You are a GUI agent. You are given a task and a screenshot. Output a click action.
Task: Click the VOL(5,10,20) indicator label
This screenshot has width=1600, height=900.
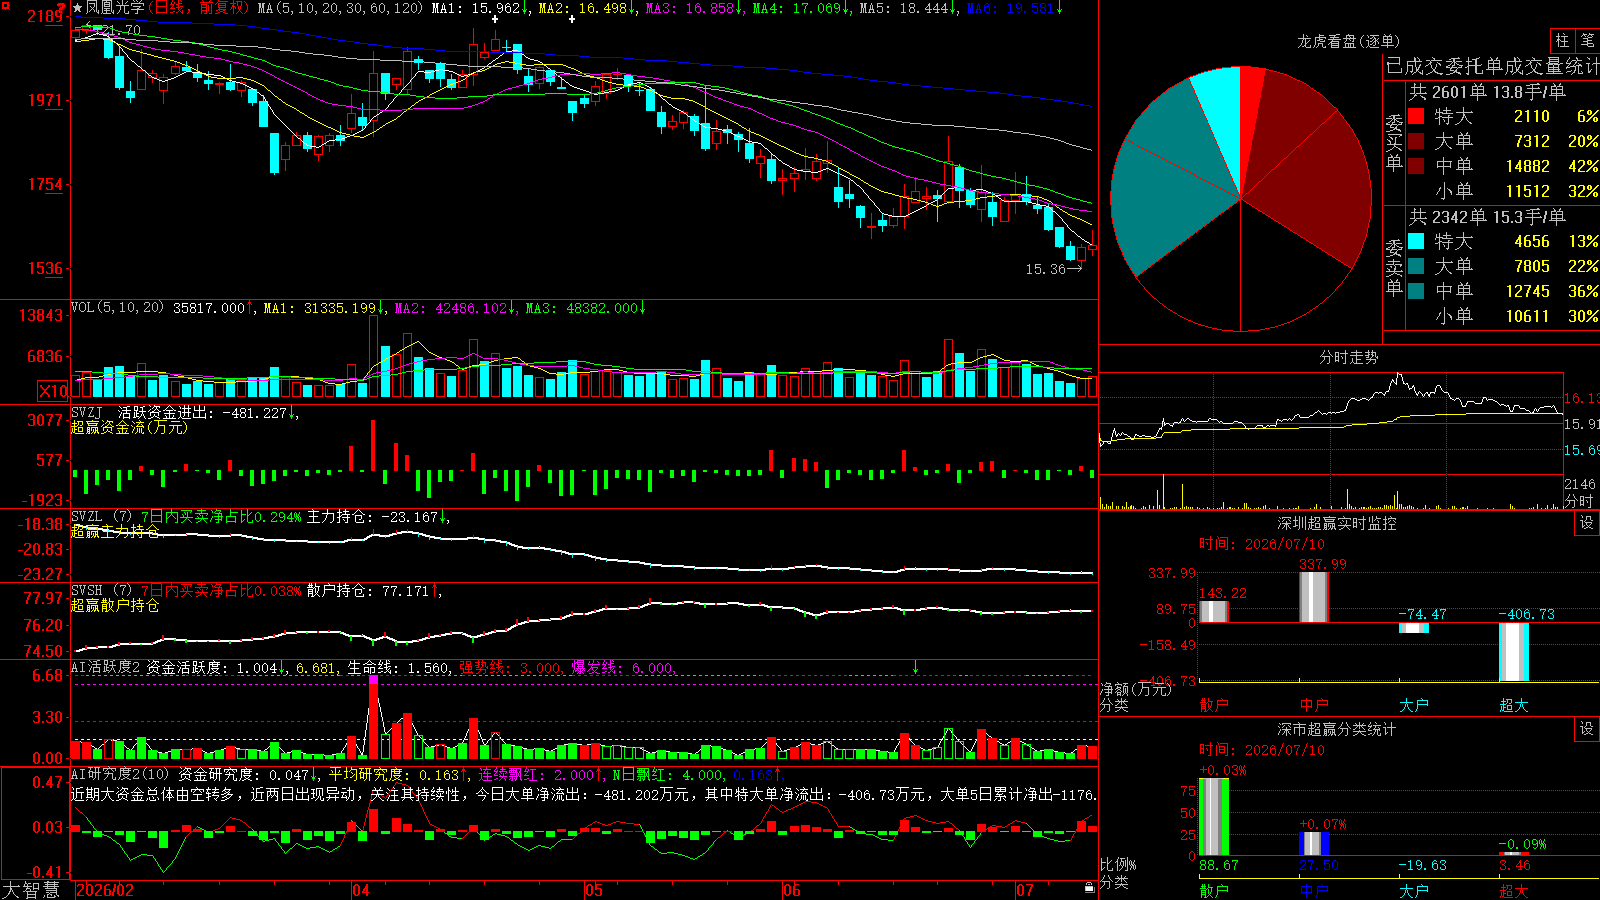[118, 308]
